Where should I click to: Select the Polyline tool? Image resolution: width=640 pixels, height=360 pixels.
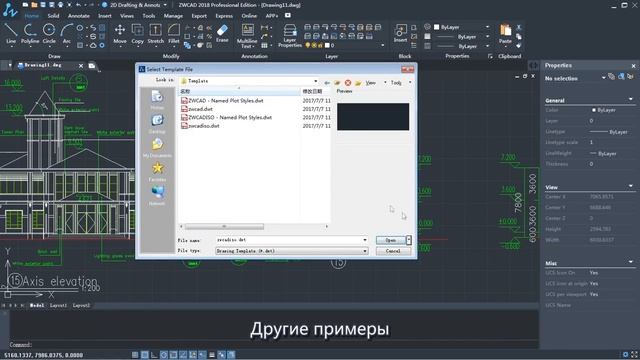[30, 33]
